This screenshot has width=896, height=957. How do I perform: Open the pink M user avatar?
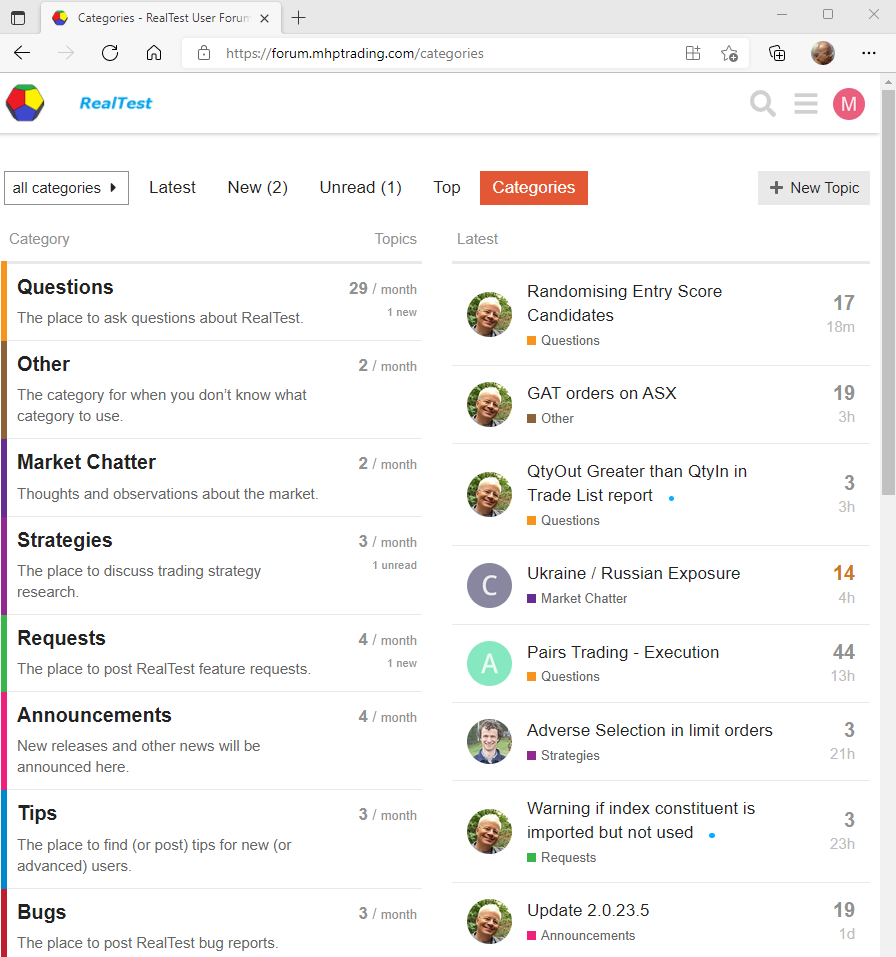coord(848,104)
